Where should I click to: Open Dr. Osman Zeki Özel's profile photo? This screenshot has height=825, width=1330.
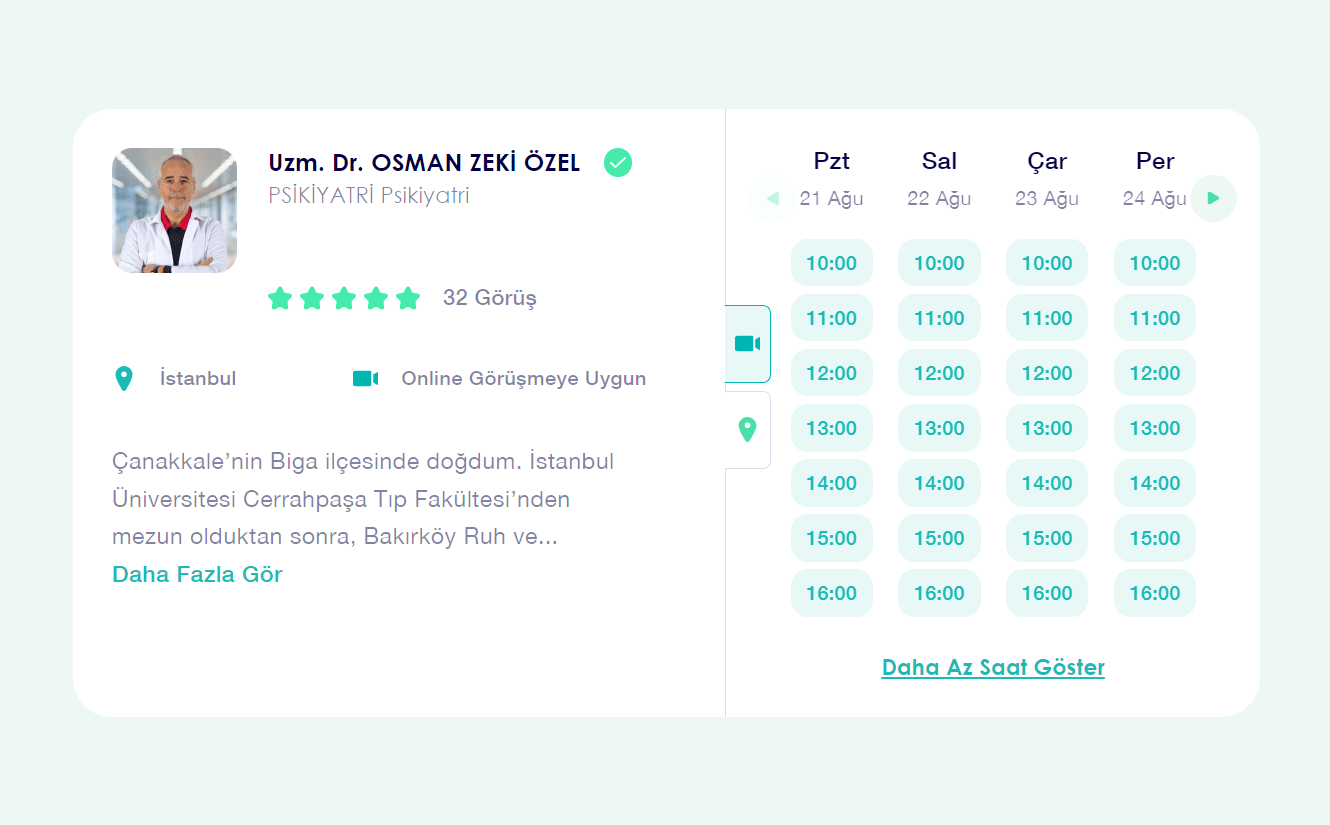coord(174,210)
